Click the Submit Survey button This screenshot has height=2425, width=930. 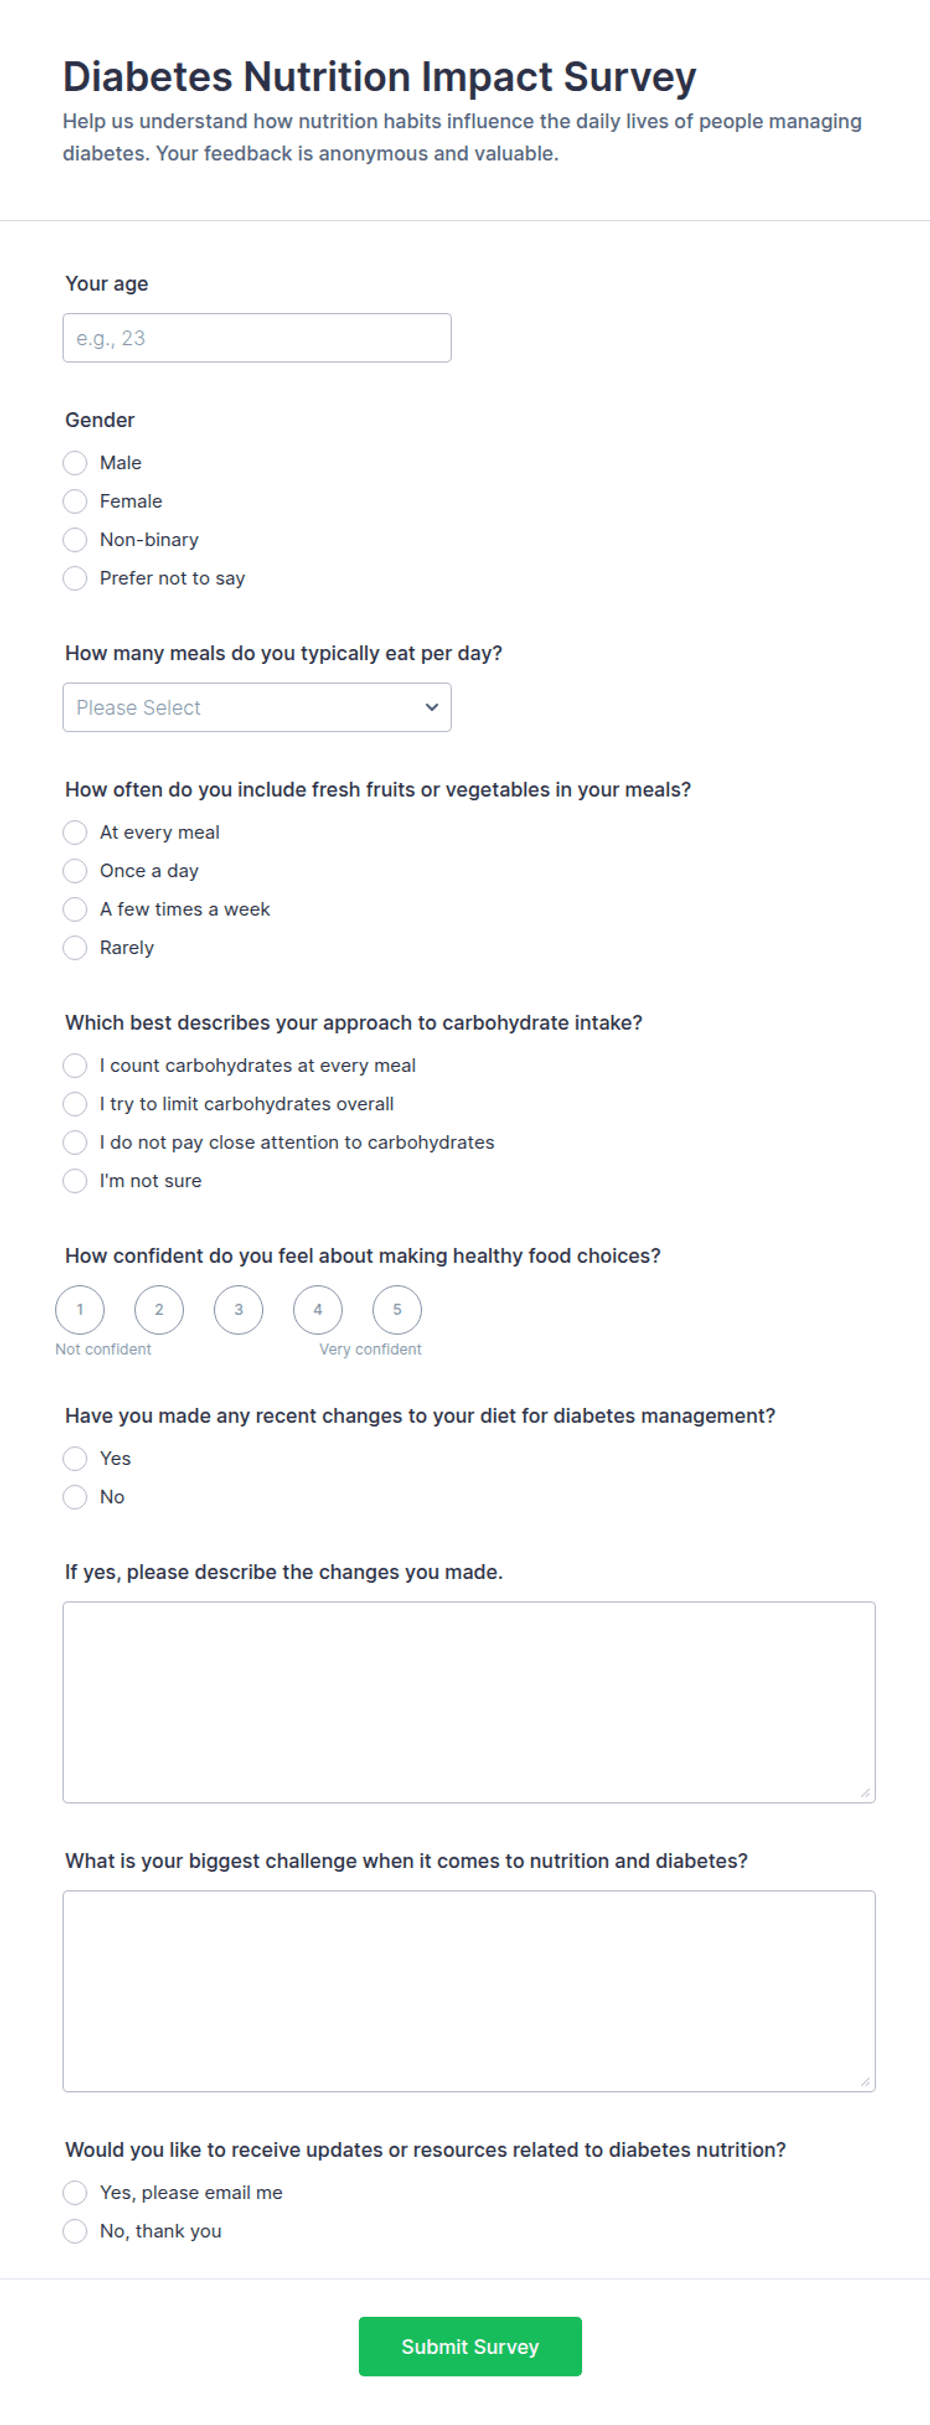470,2347
